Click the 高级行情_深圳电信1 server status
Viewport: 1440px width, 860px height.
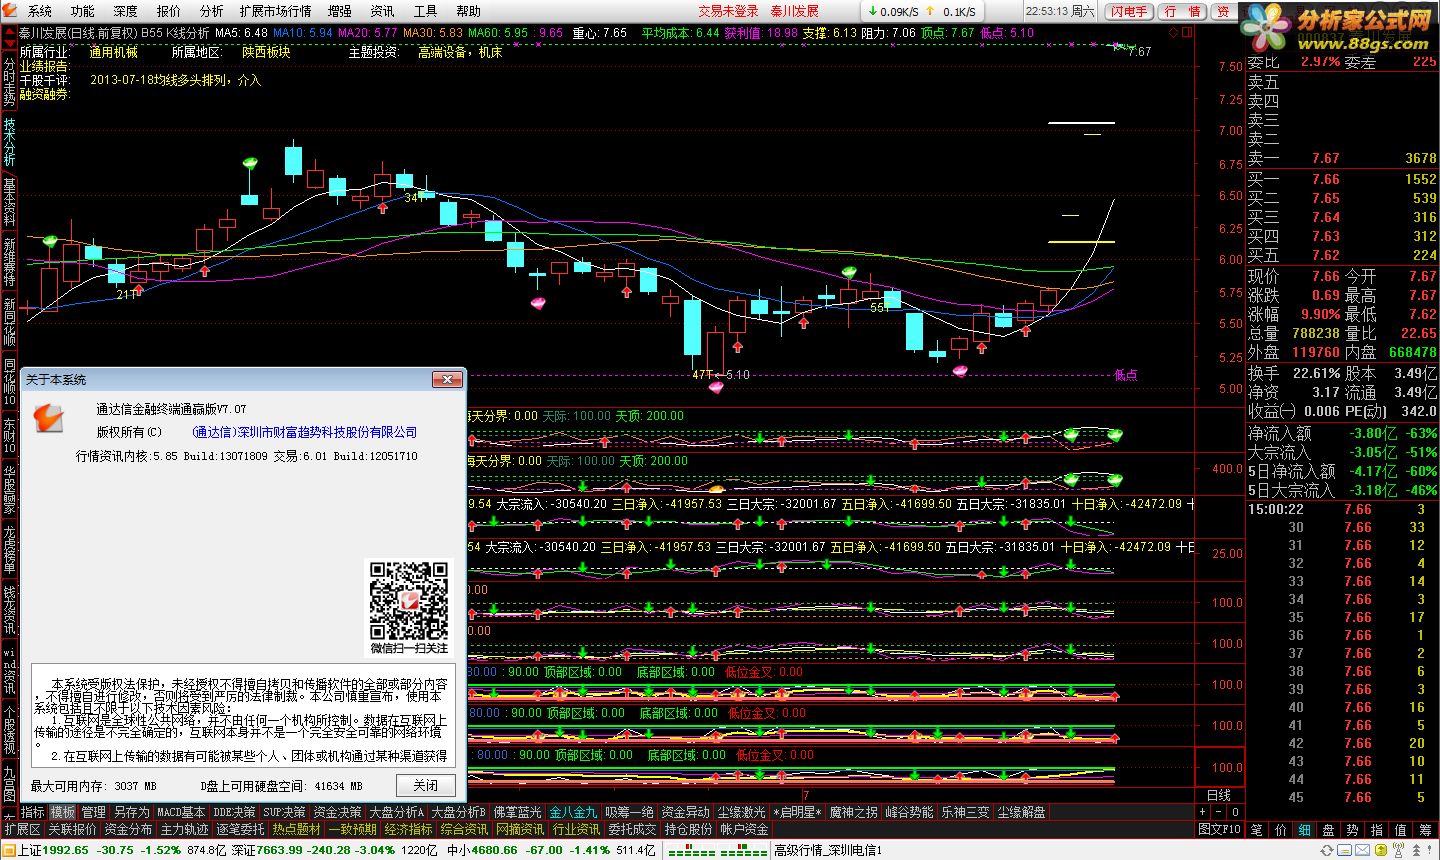coord(828,850)
